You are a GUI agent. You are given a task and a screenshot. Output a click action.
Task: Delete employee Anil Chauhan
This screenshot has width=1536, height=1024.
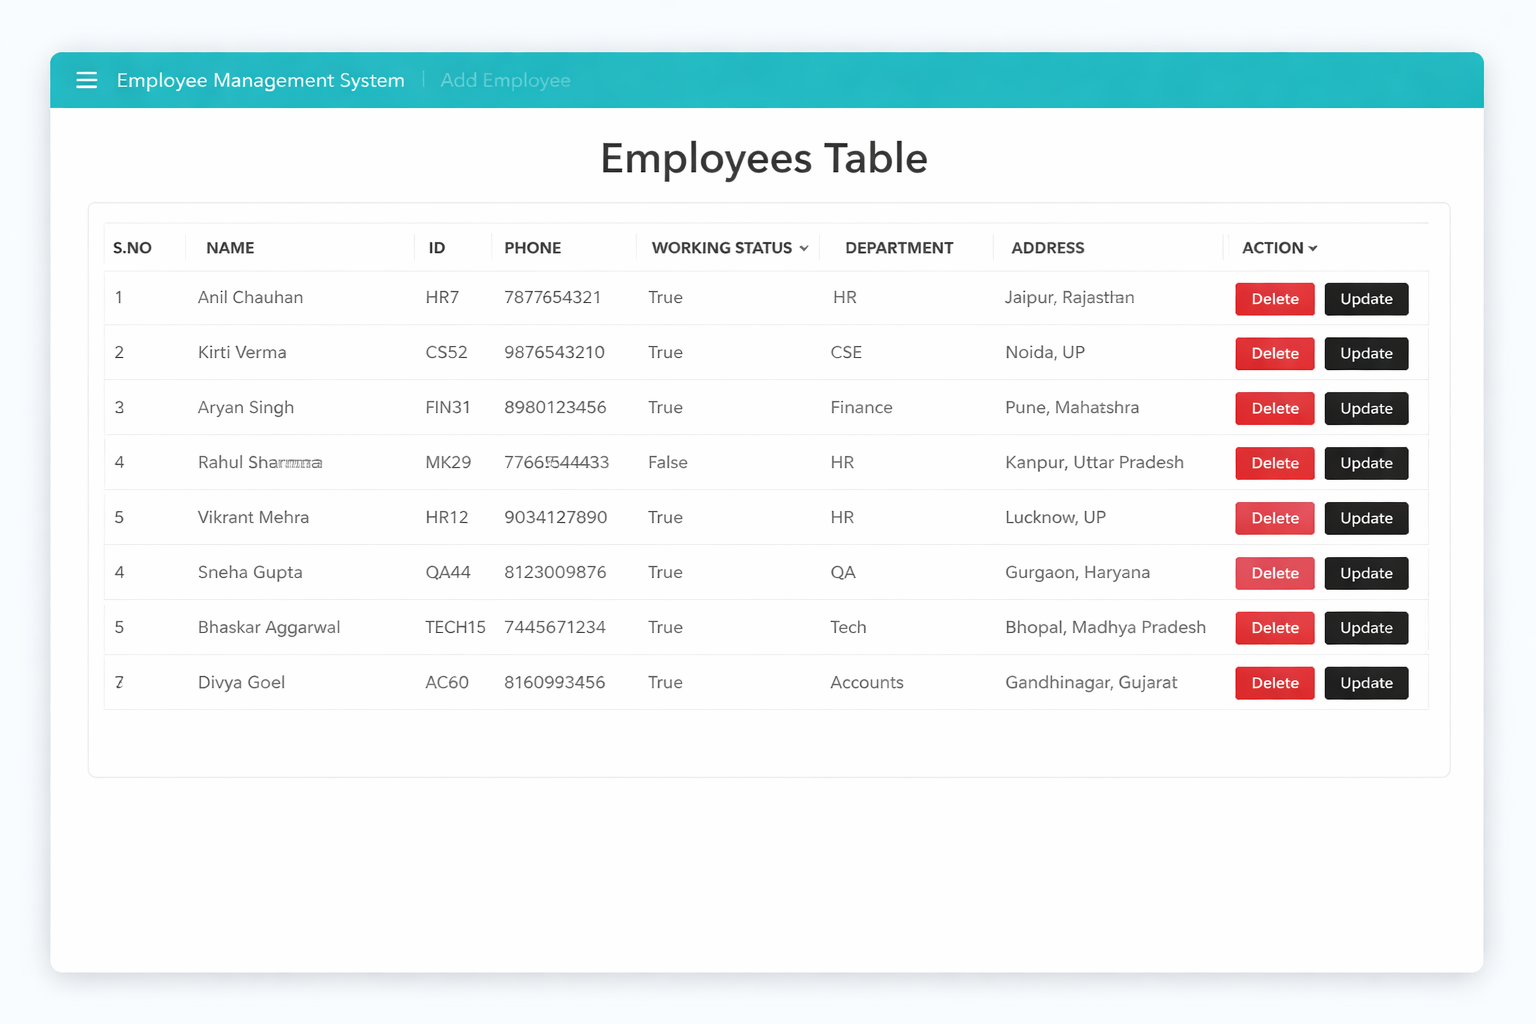(x=1274, y=299)
